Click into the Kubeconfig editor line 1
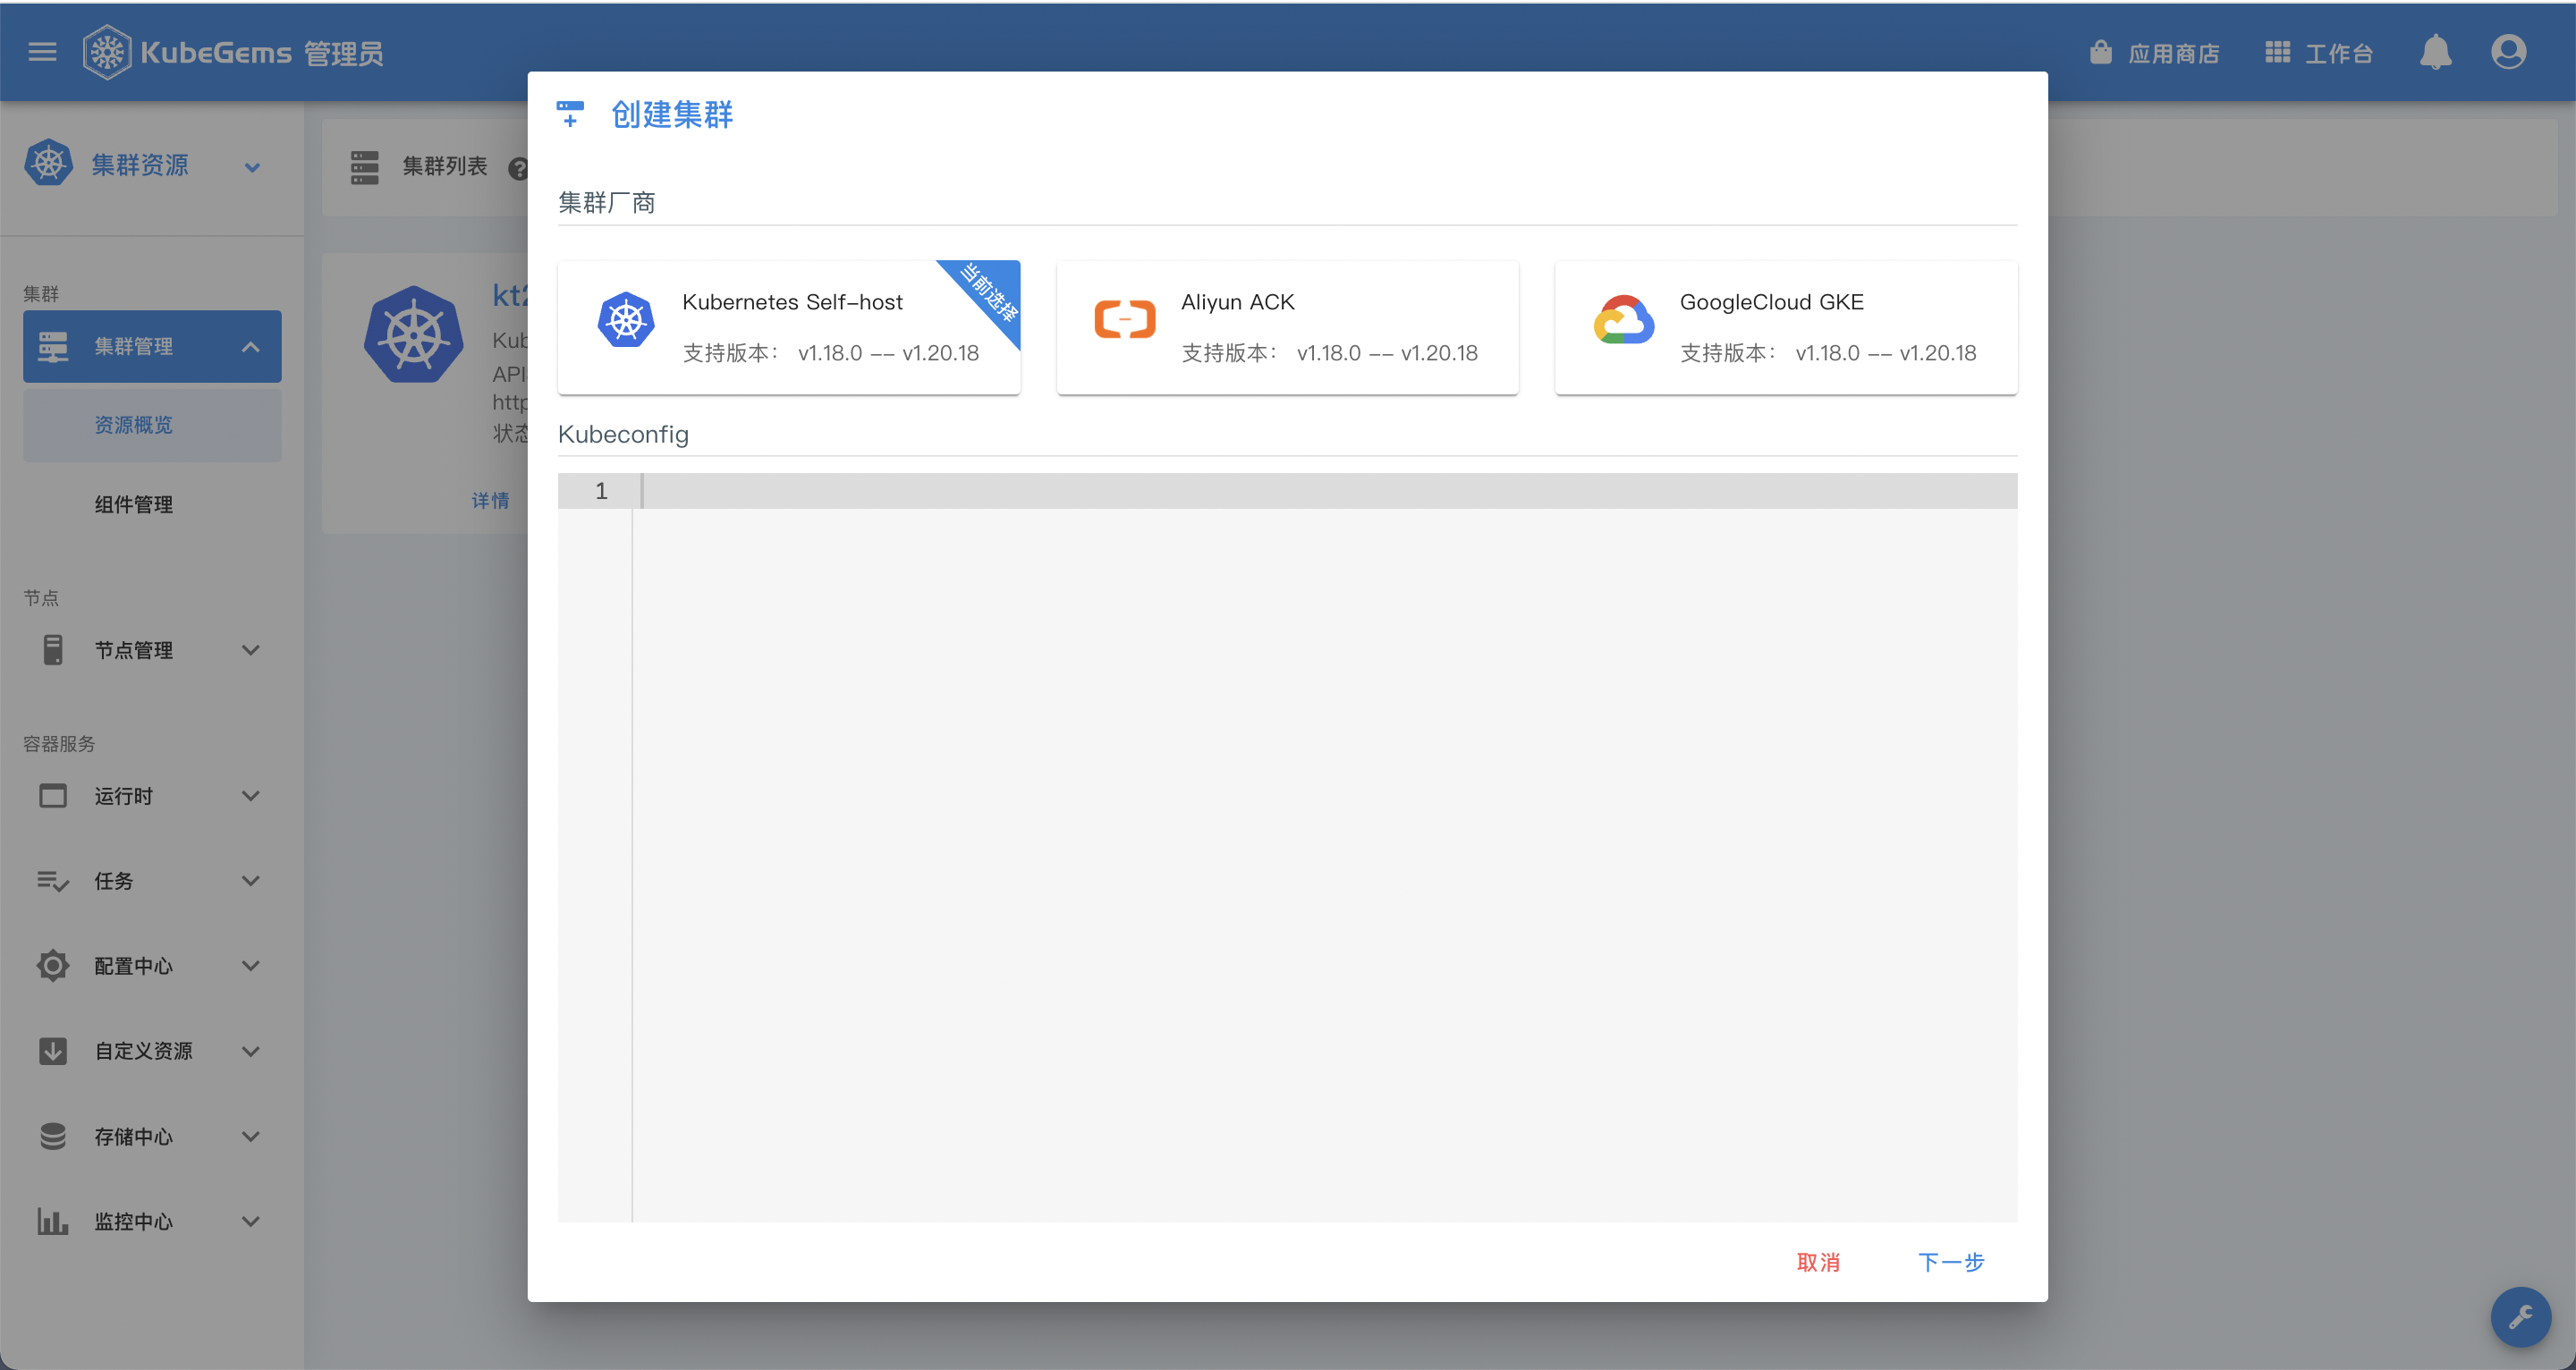Image resolution: width=2576 pixels, height=1370 pixels. click(1325, 491)
